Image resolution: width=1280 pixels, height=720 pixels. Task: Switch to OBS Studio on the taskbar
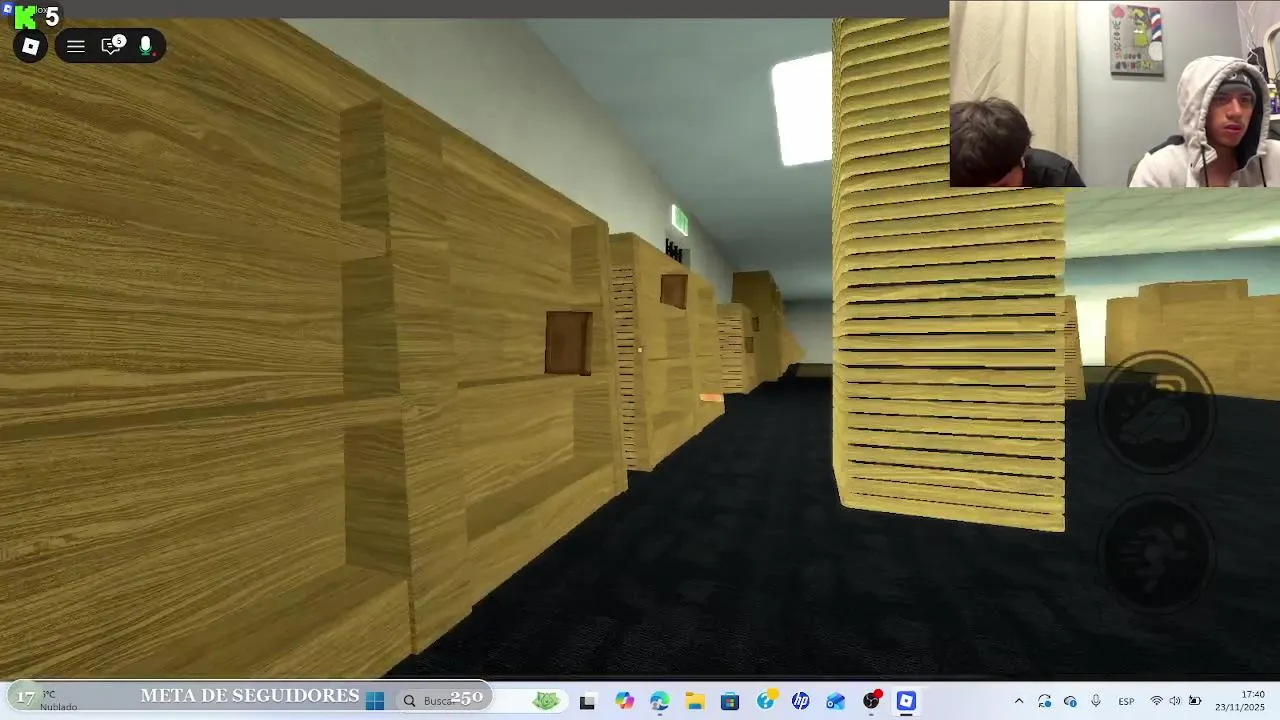point(871,701)
